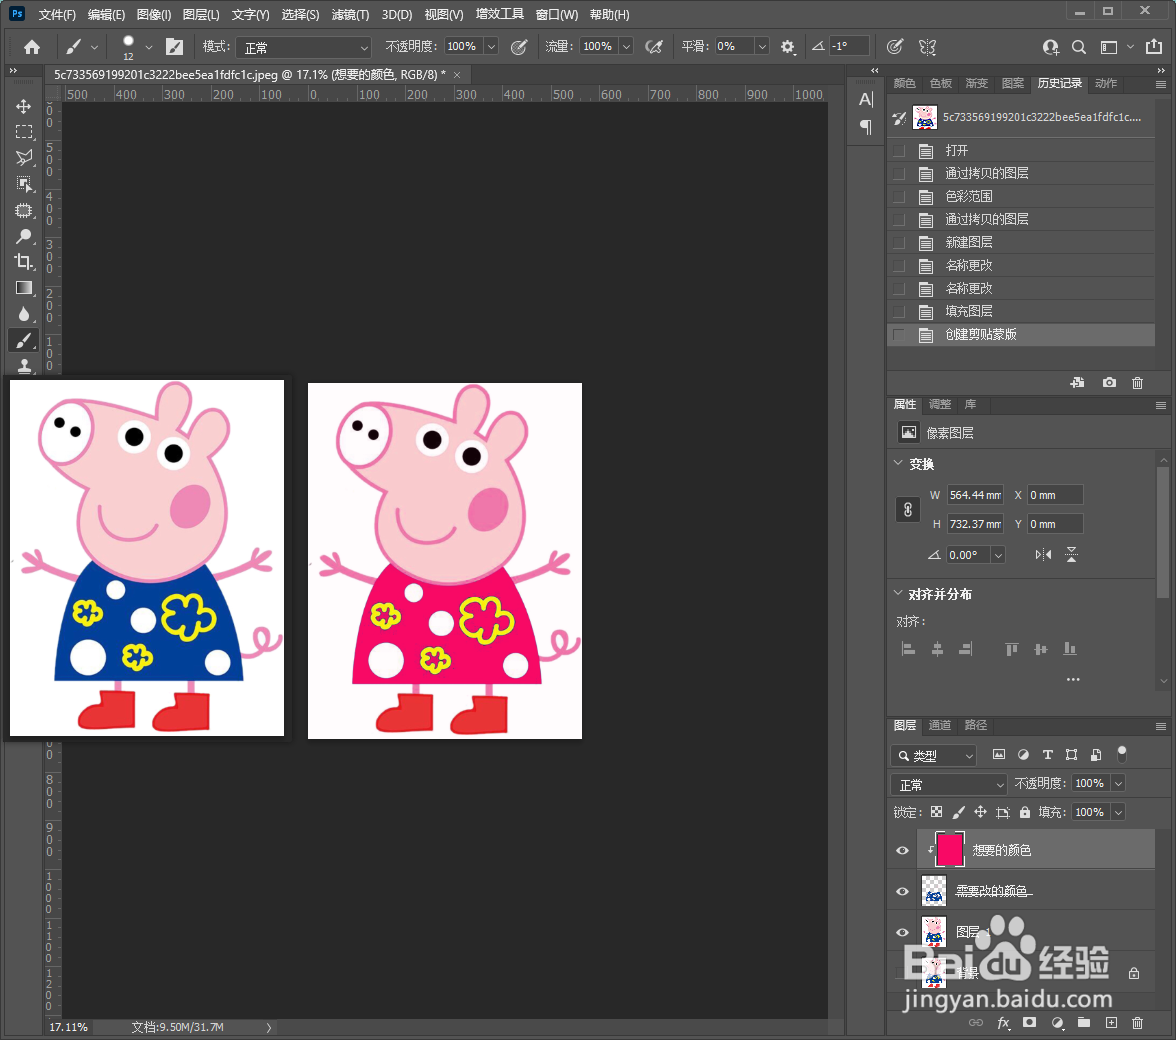Open brush preset picker arrow

148,47
